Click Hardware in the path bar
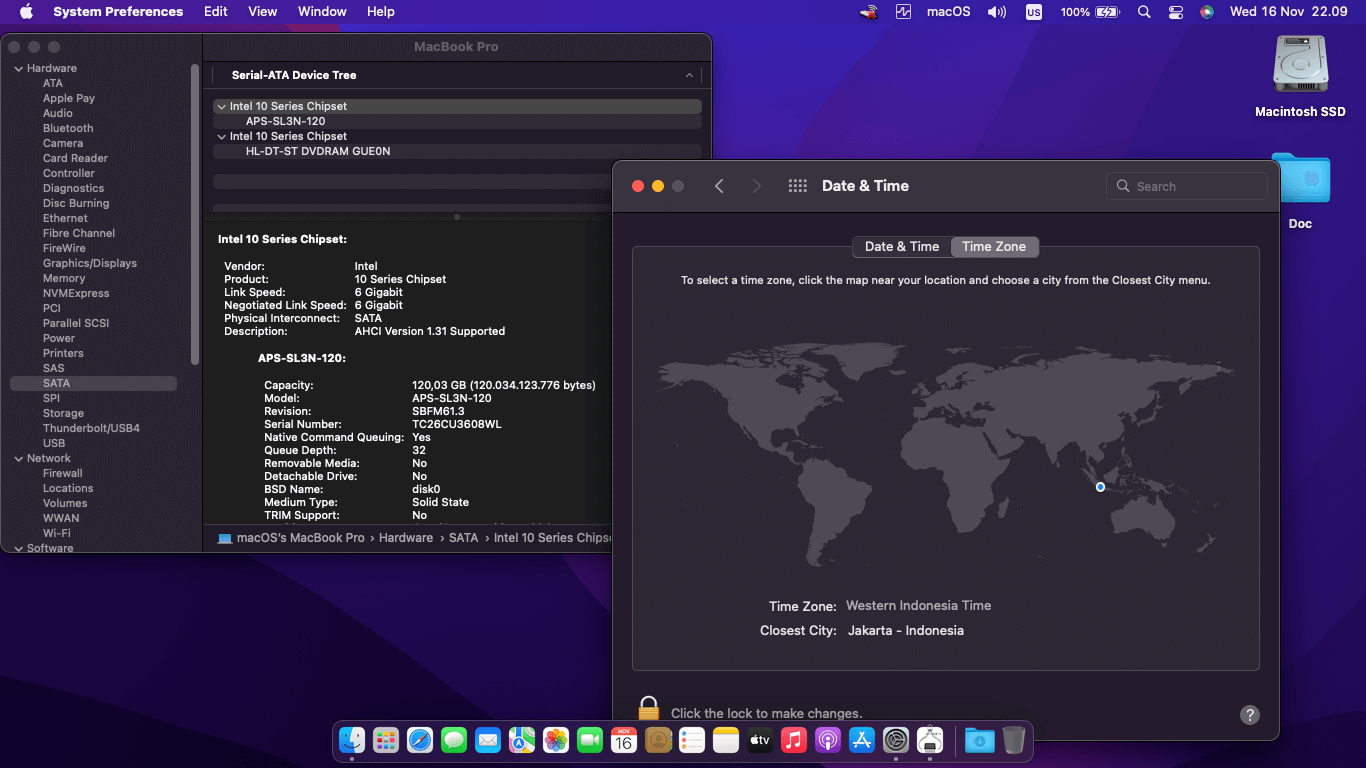This screenshot has width=1366, height=768. (x=406, y=538)
